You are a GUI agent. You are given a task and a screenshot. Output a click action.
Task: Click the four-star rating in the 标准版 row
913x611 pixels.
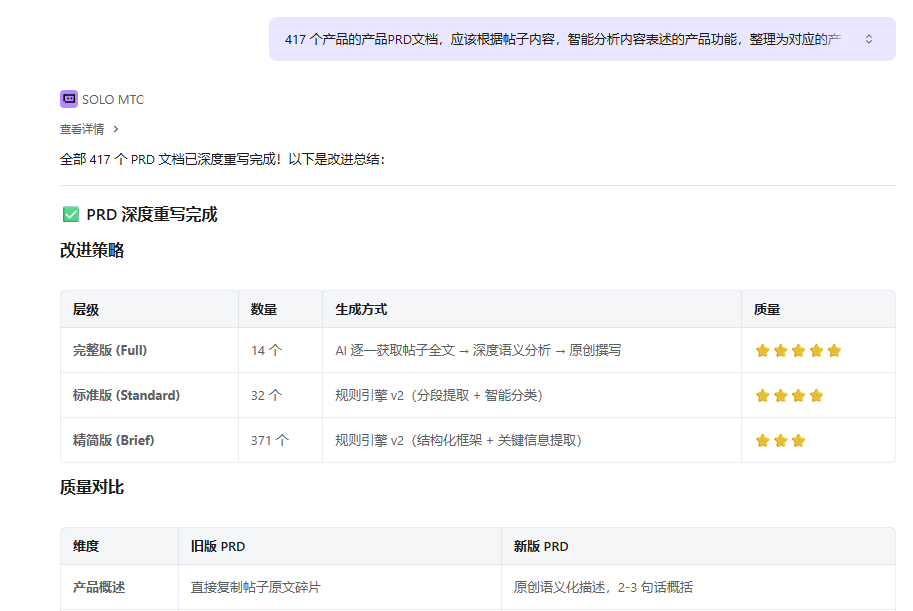coord(789,395)
